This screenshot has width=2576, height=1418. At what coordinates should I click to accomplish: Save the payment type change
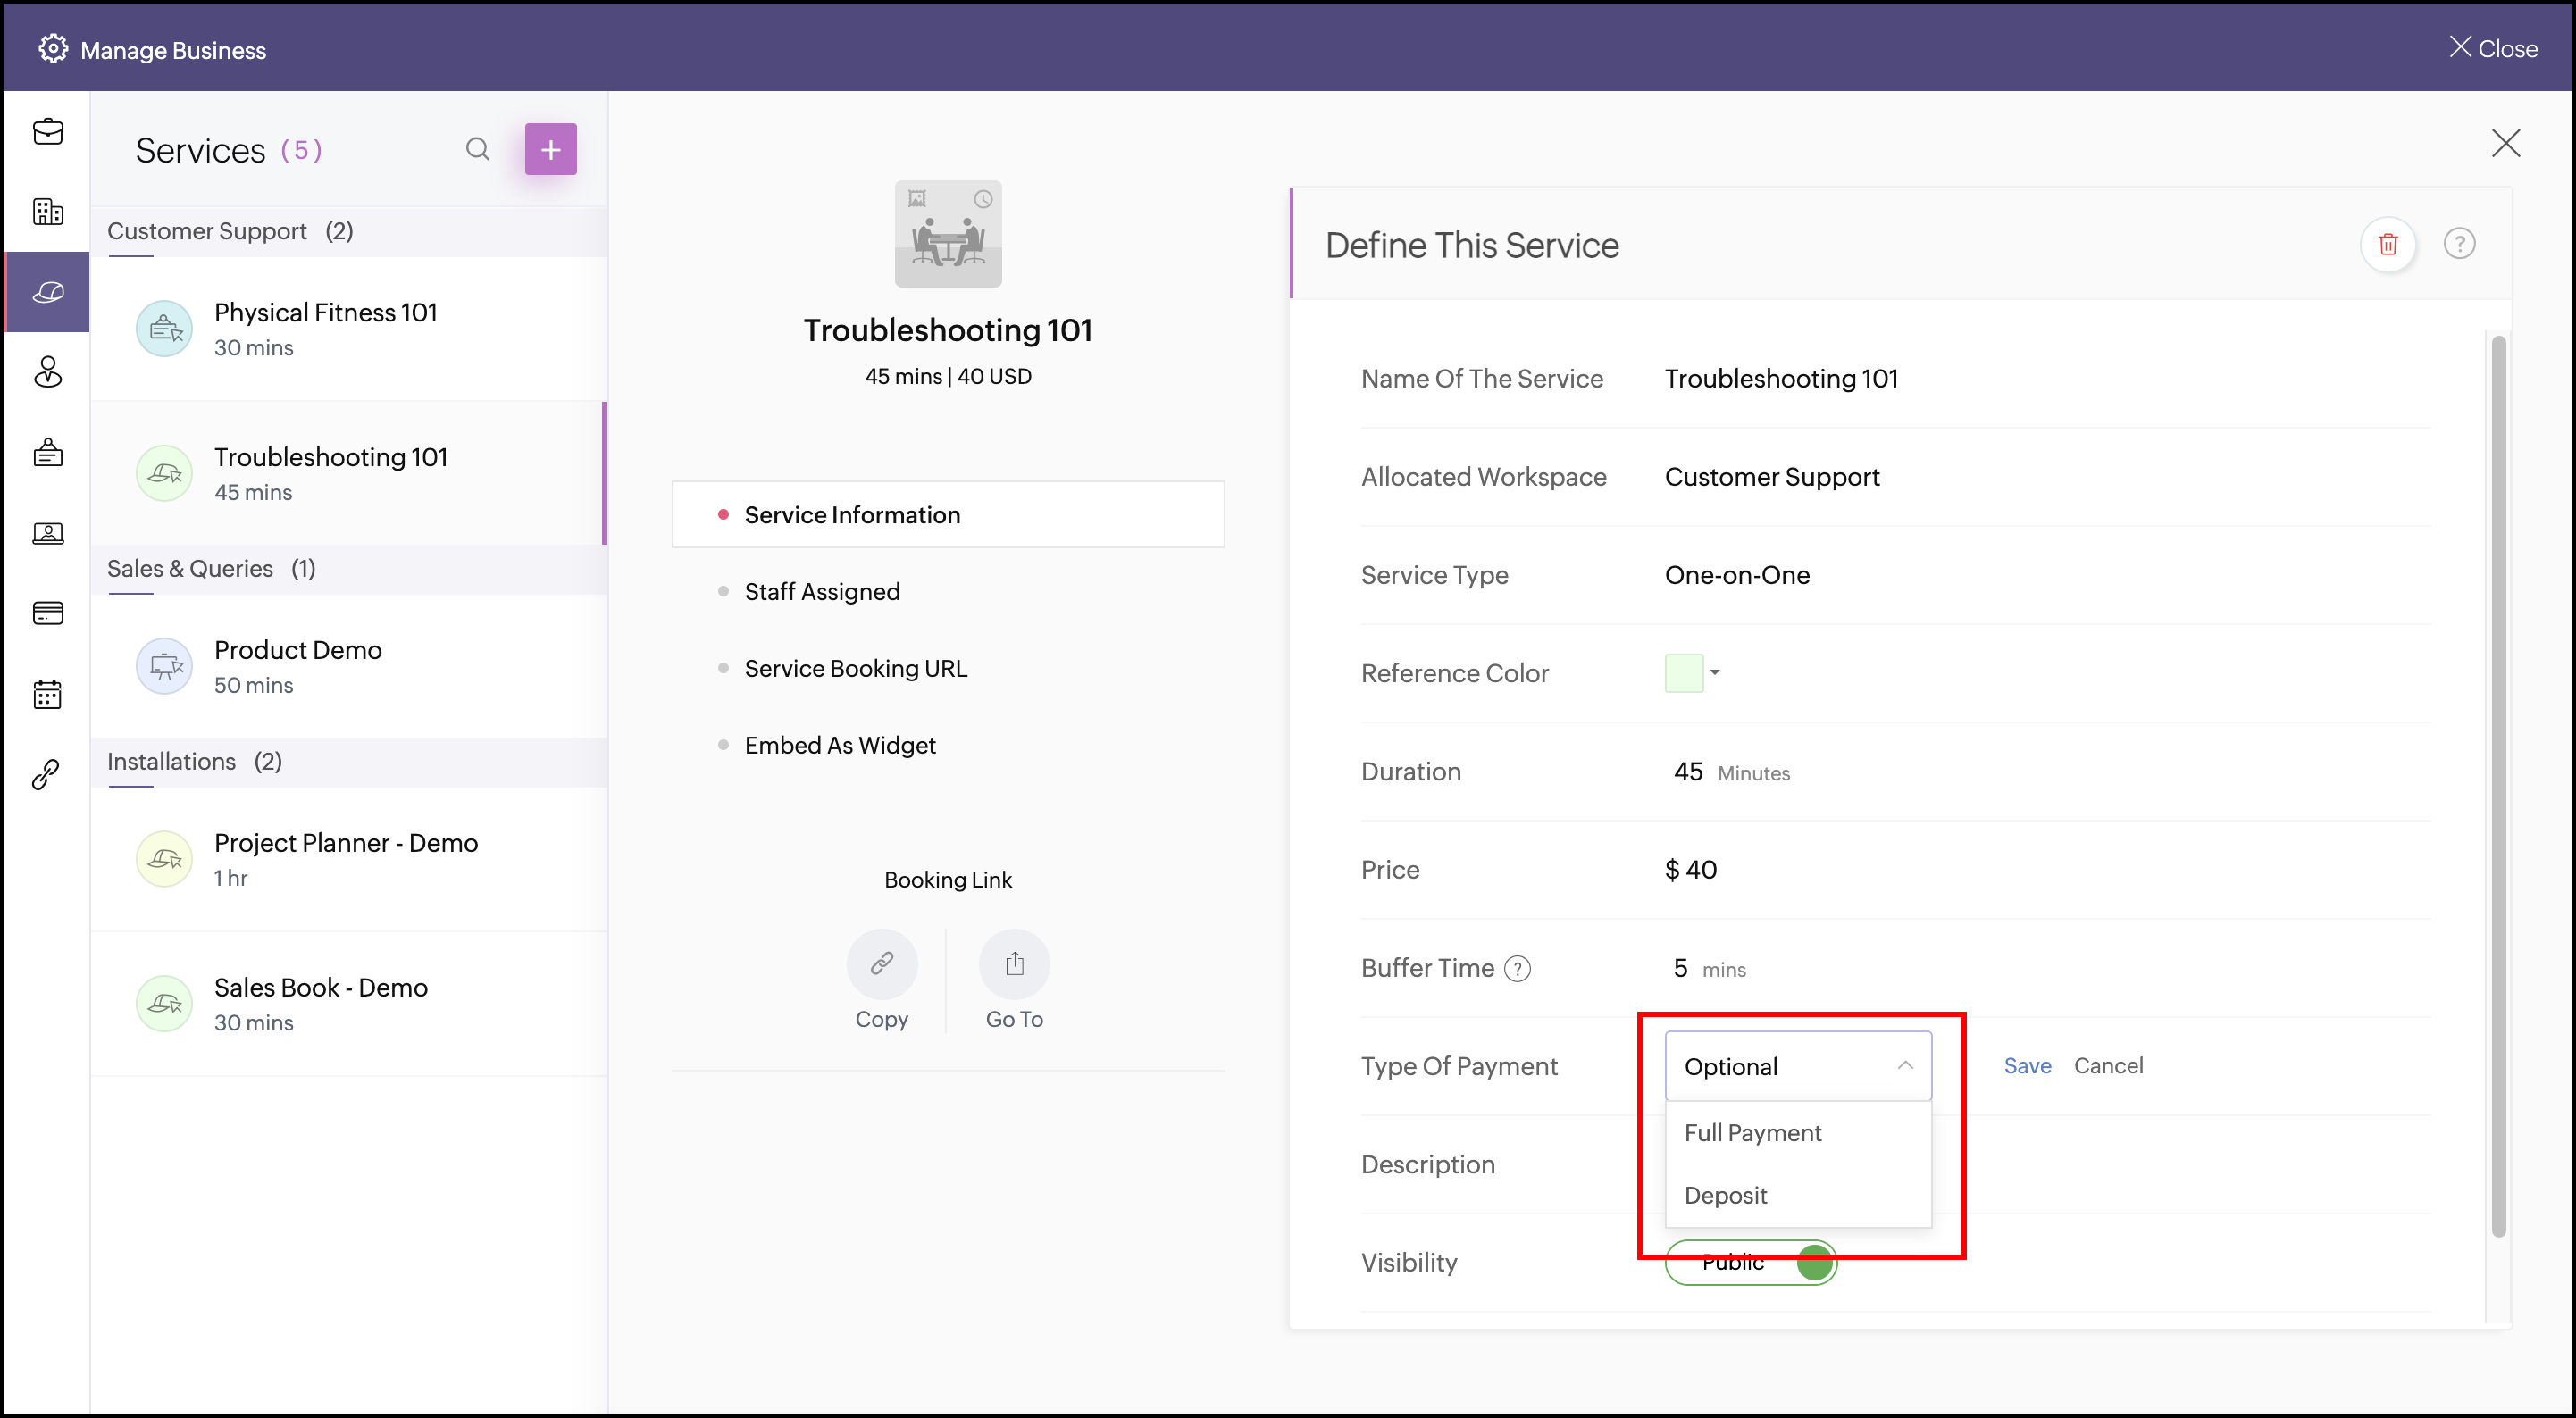(x=2026, y=1066)
